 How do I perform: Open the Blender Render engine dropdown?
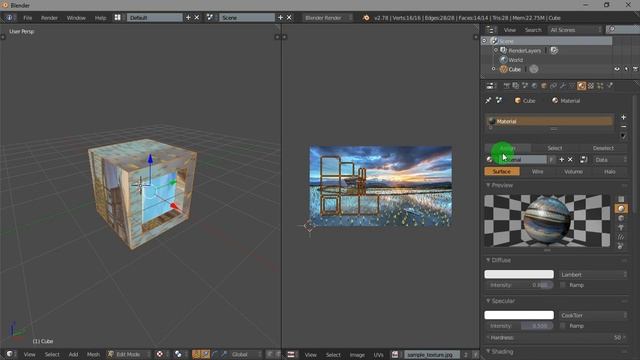tap(327, 18)
